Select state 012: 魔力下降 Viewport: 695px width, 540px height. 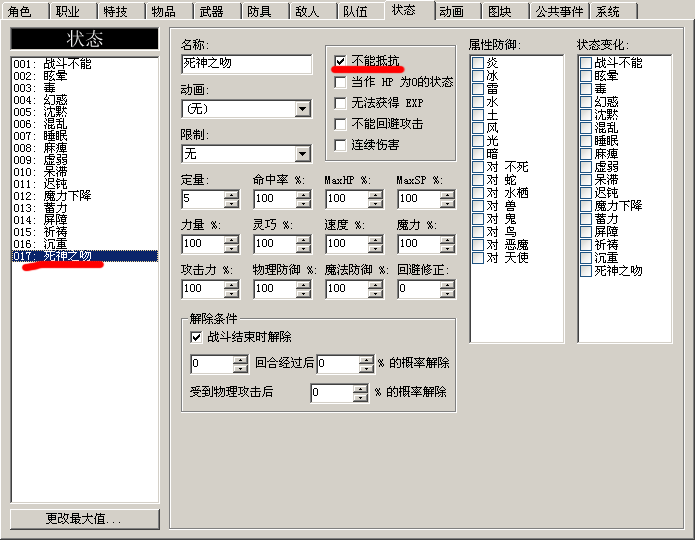85,196
